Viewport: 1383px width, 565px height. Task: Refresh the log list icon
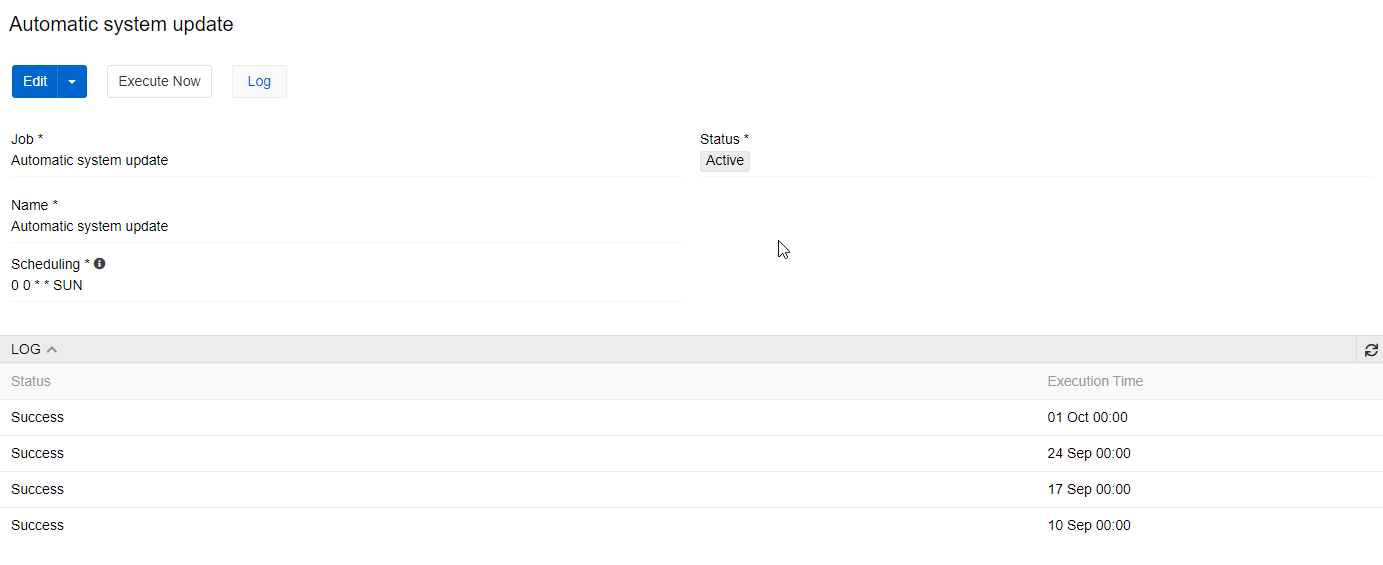point(1371,350)
